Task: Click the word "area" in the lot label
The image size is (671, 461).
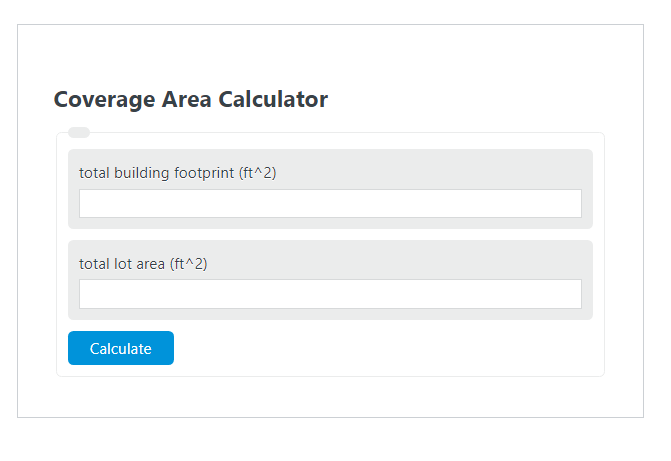Action: (149, 263)
